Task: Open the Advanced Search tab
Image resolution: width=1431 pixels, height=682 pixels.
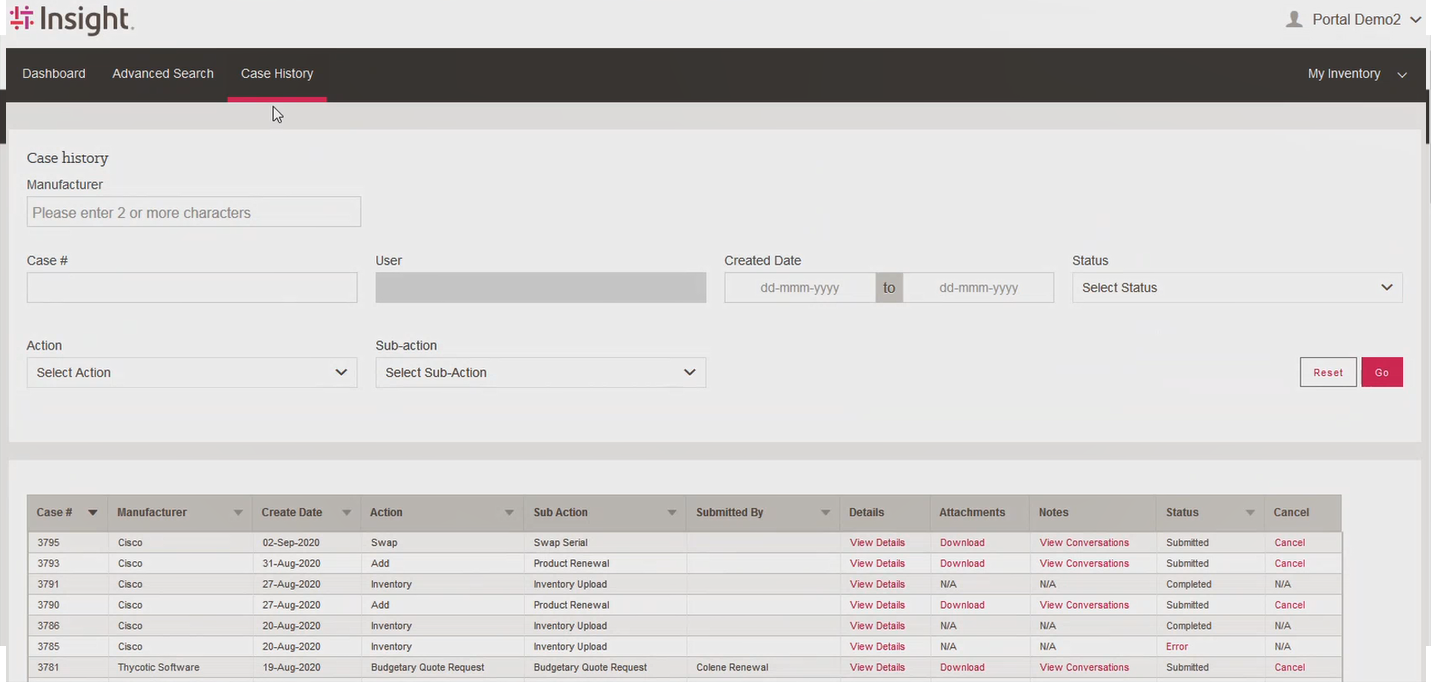Action: coord(163,74)
